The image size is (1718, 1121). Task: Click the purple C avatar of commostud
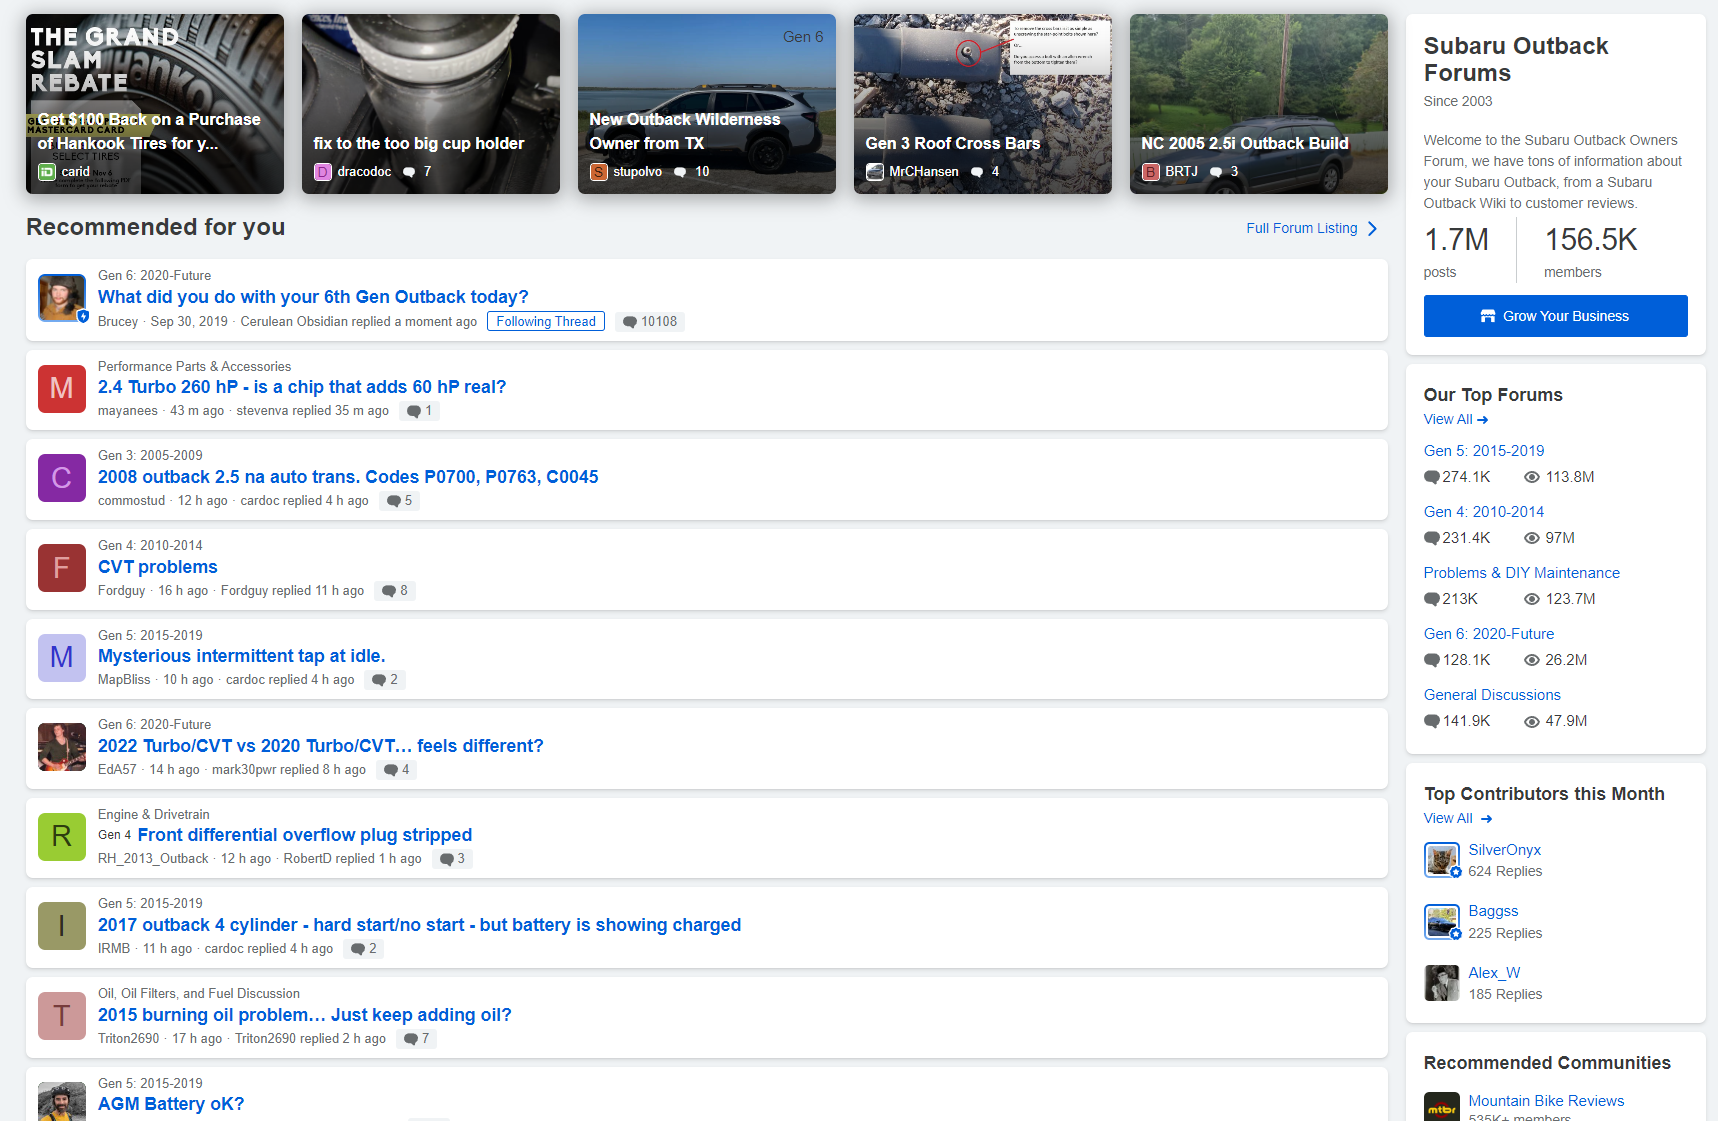(x=62, y=478)
